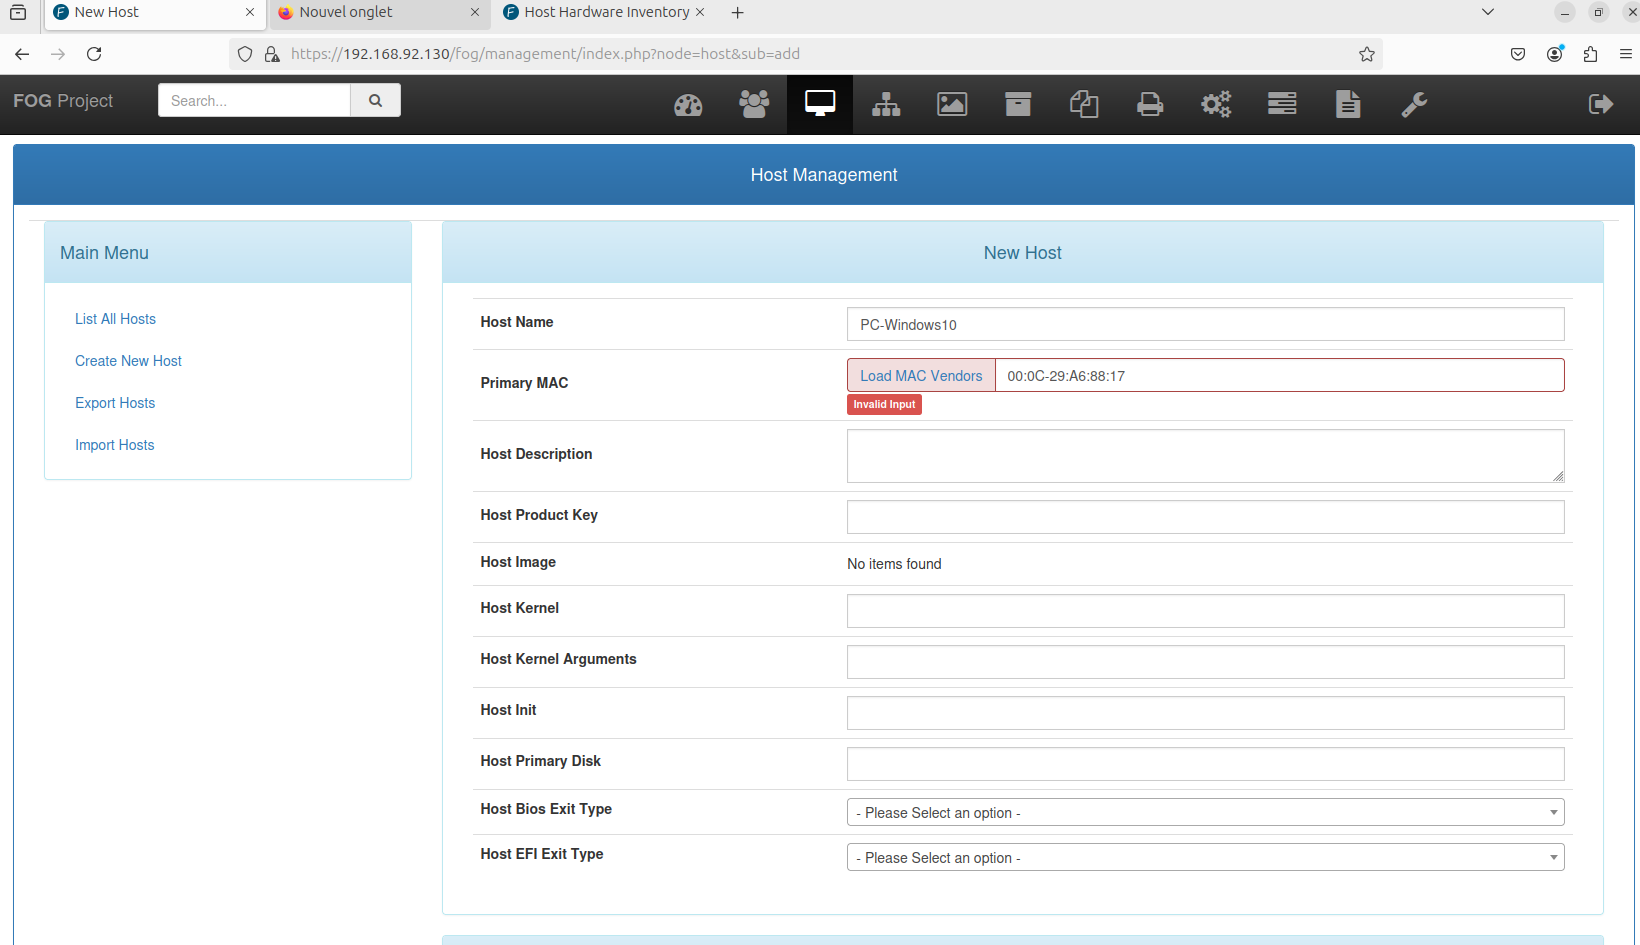
Task: Open the Groups hierarchy icon
Action: tap(886, 104)
